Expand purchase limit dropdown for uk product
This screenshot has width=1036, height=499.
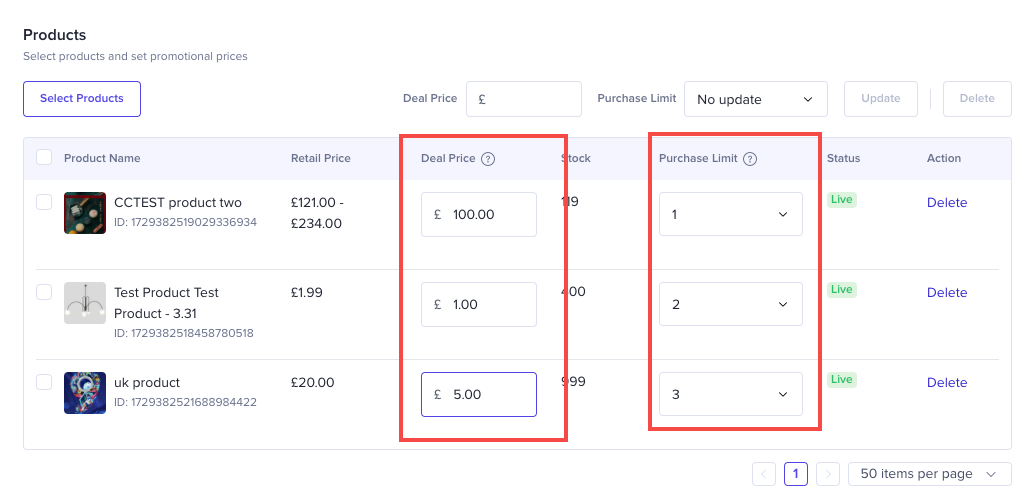pos(730,394)
